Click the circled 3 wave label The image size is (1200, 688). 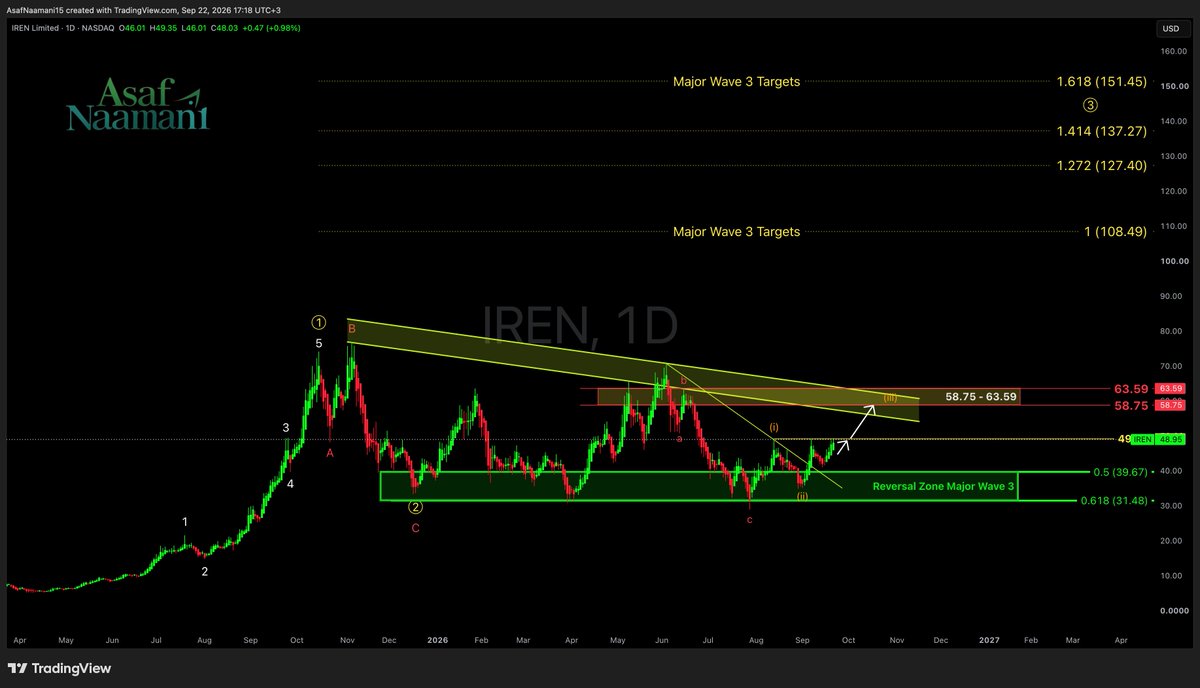(1091, 105)
